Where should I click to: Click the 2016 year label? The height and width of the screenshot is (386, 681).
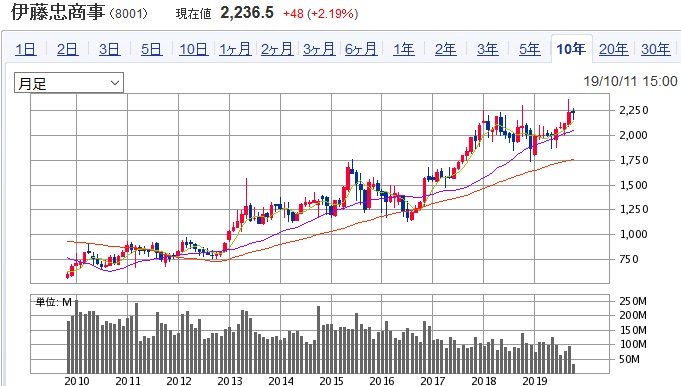click(x=382, y=381)
